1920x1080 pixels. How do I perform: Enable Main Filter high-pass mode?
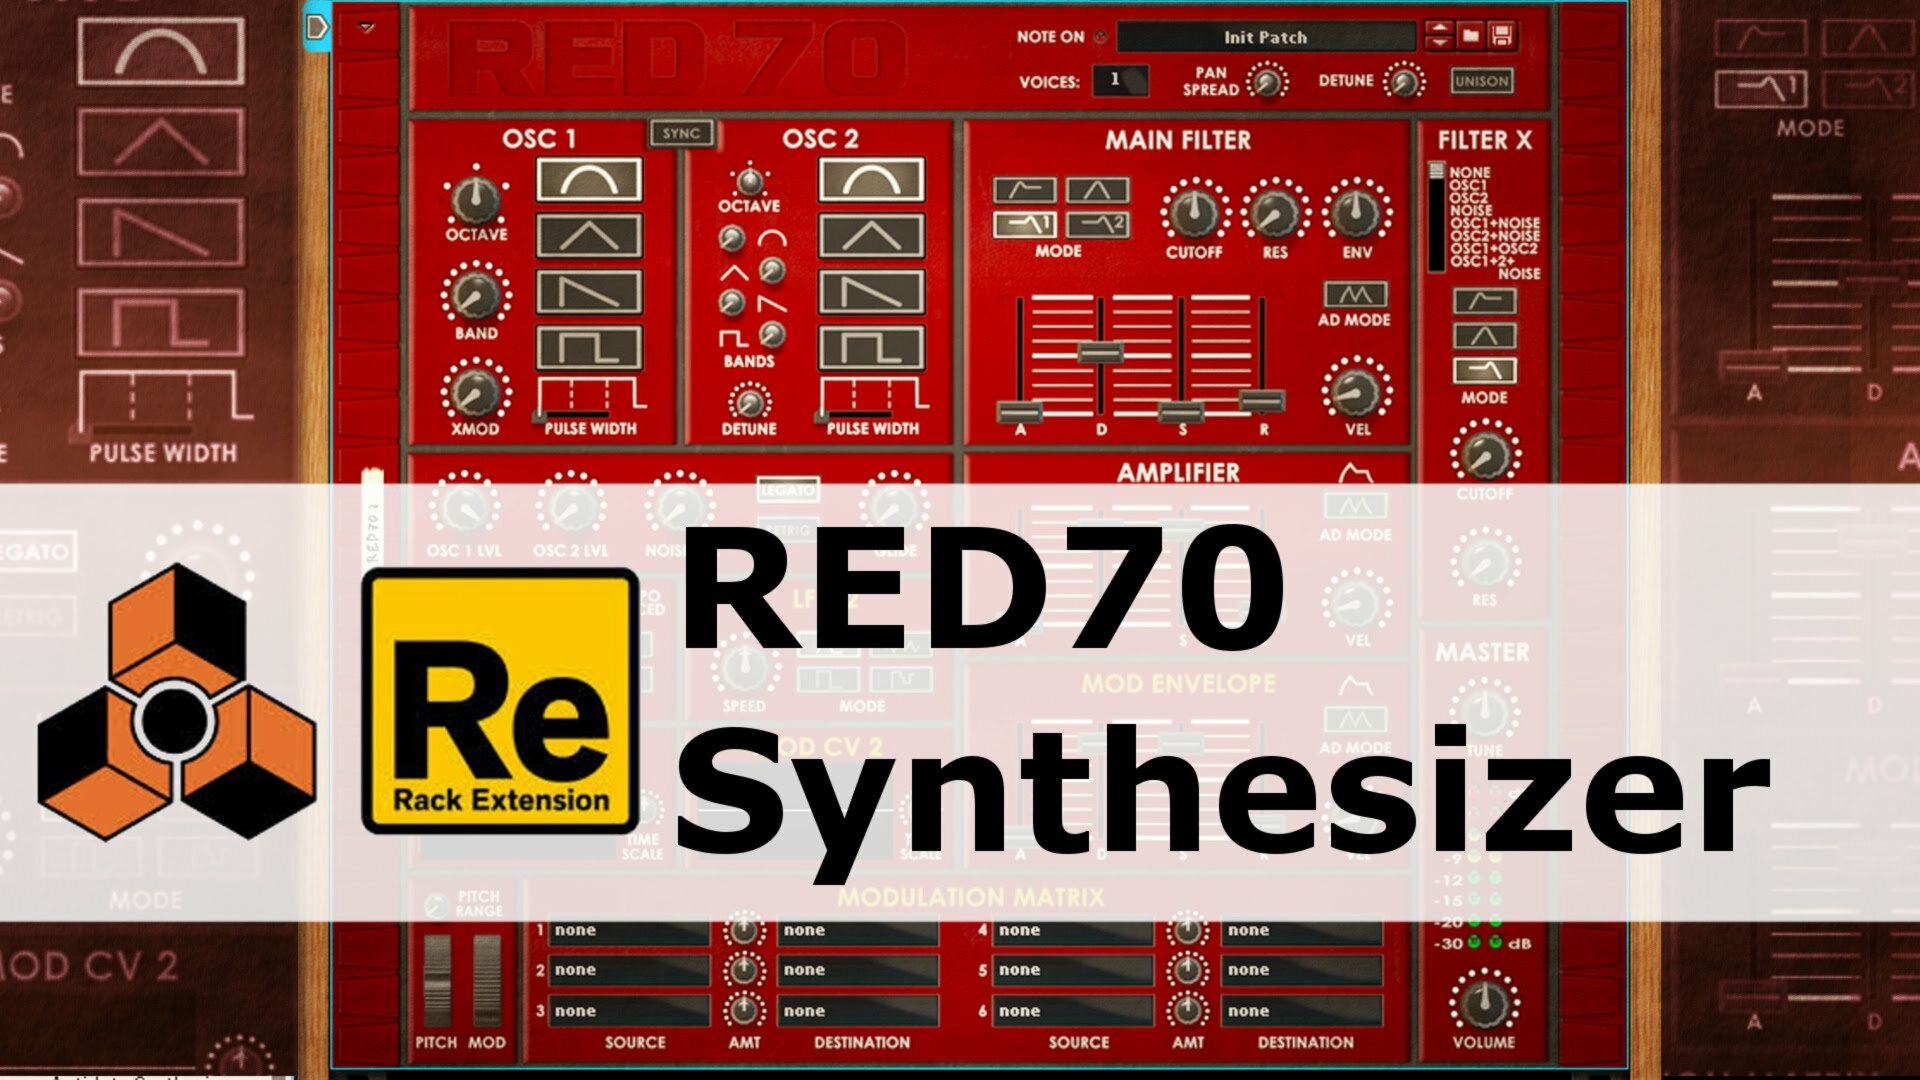(1024, 190)
